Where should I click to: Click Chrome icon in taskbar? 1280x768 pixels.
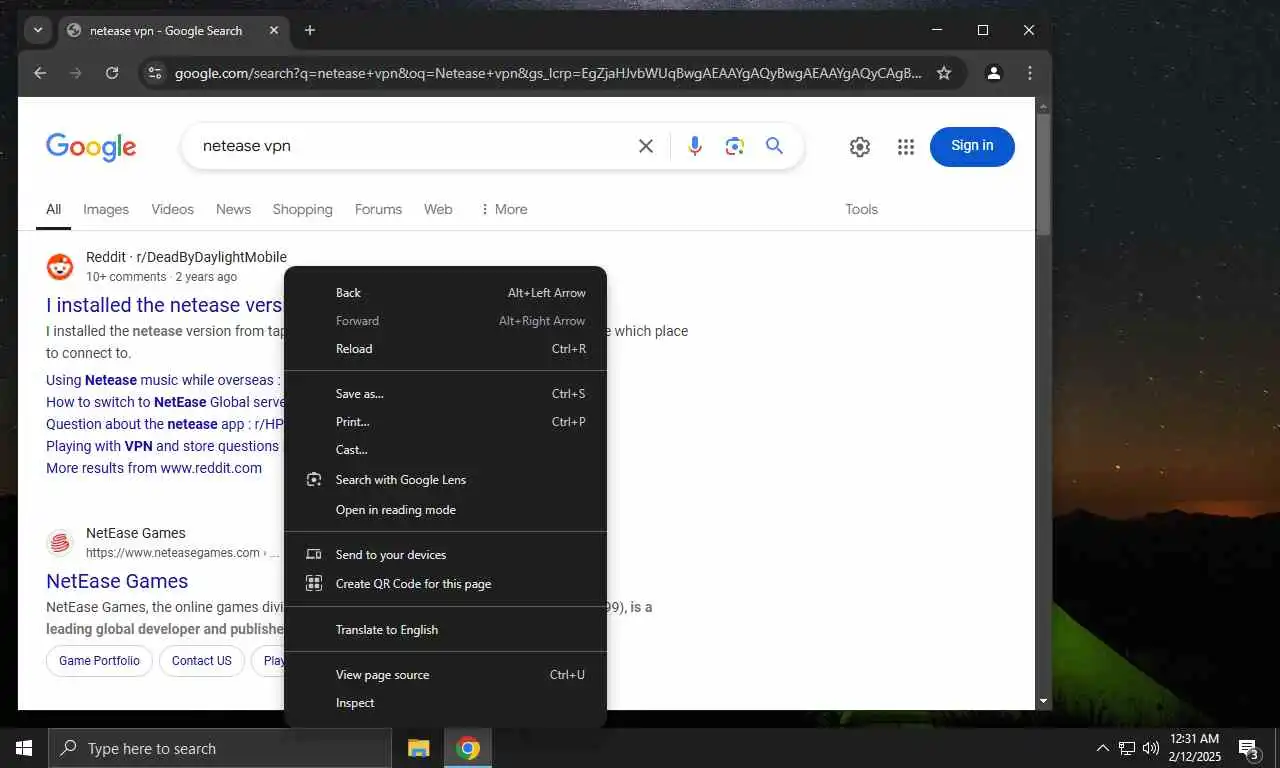point(467,748)
